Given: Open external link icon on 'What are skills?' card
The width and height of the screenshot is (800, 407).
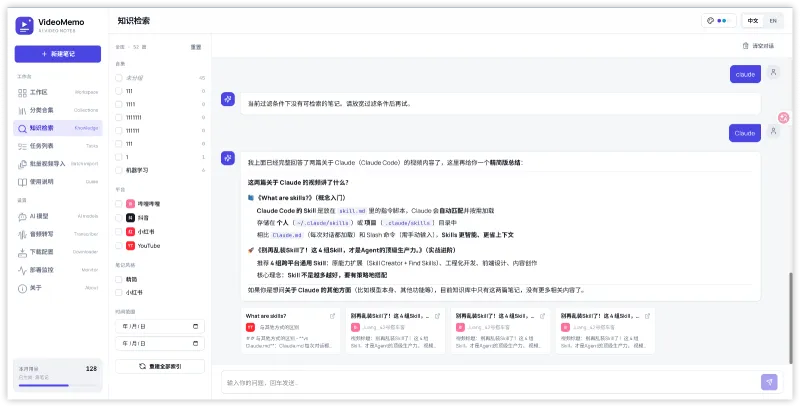Looking at the screenshot, I should coord(333,316).
